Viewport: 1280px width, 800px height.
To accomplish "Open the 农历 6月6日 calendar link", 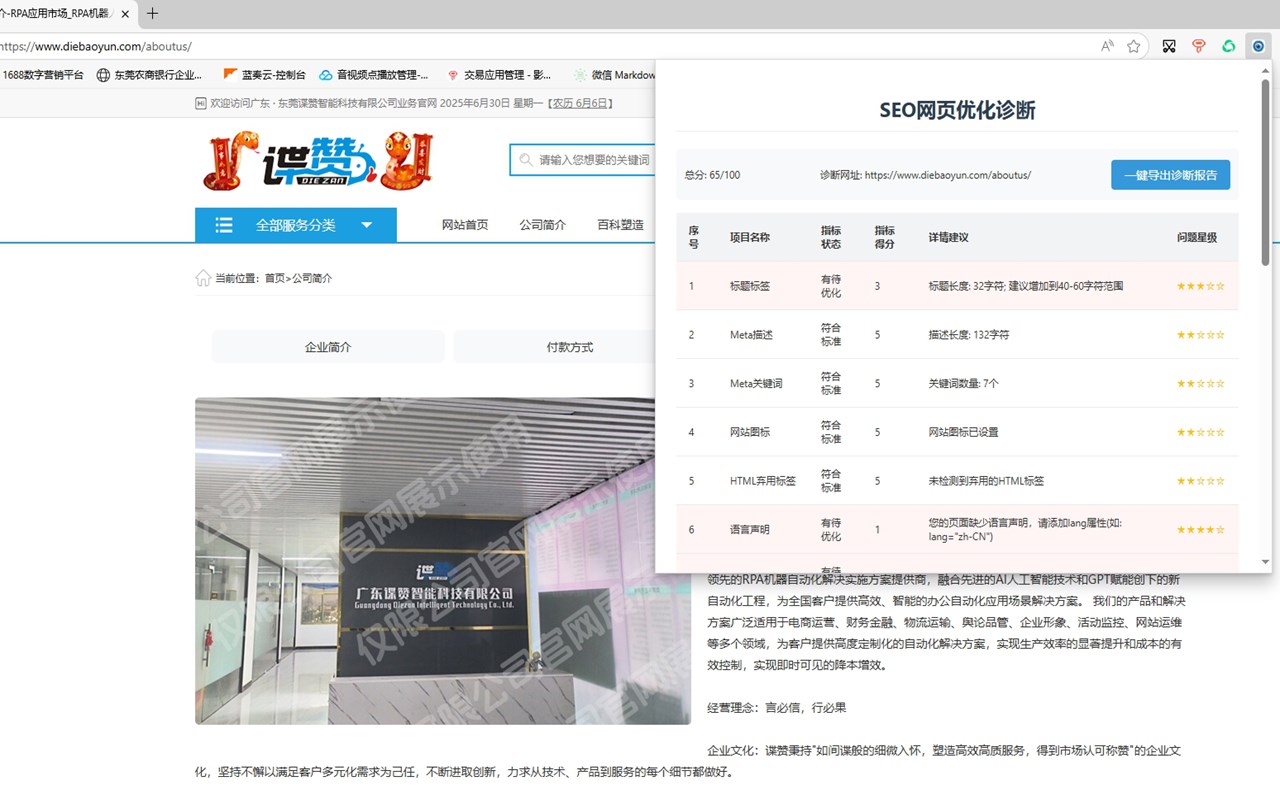I will 581,103.
